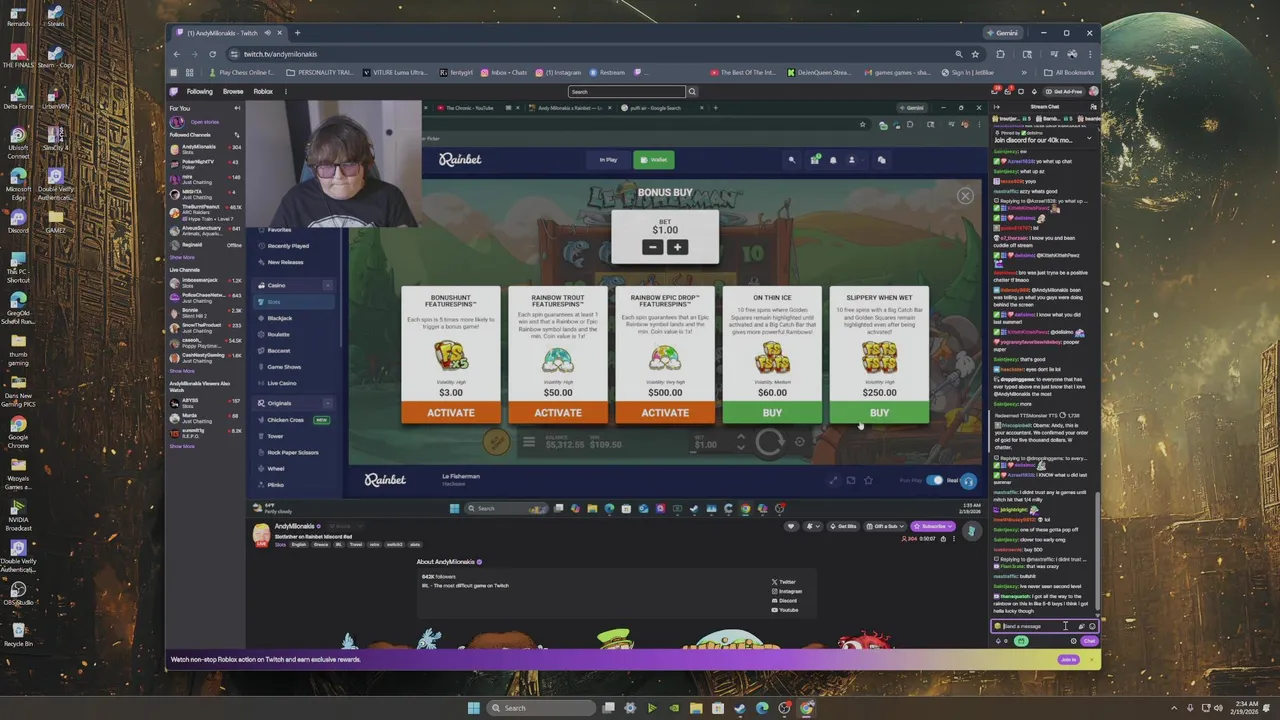Open the Twitch home logo
The image size is (1280, 720).
click(174, 91)
